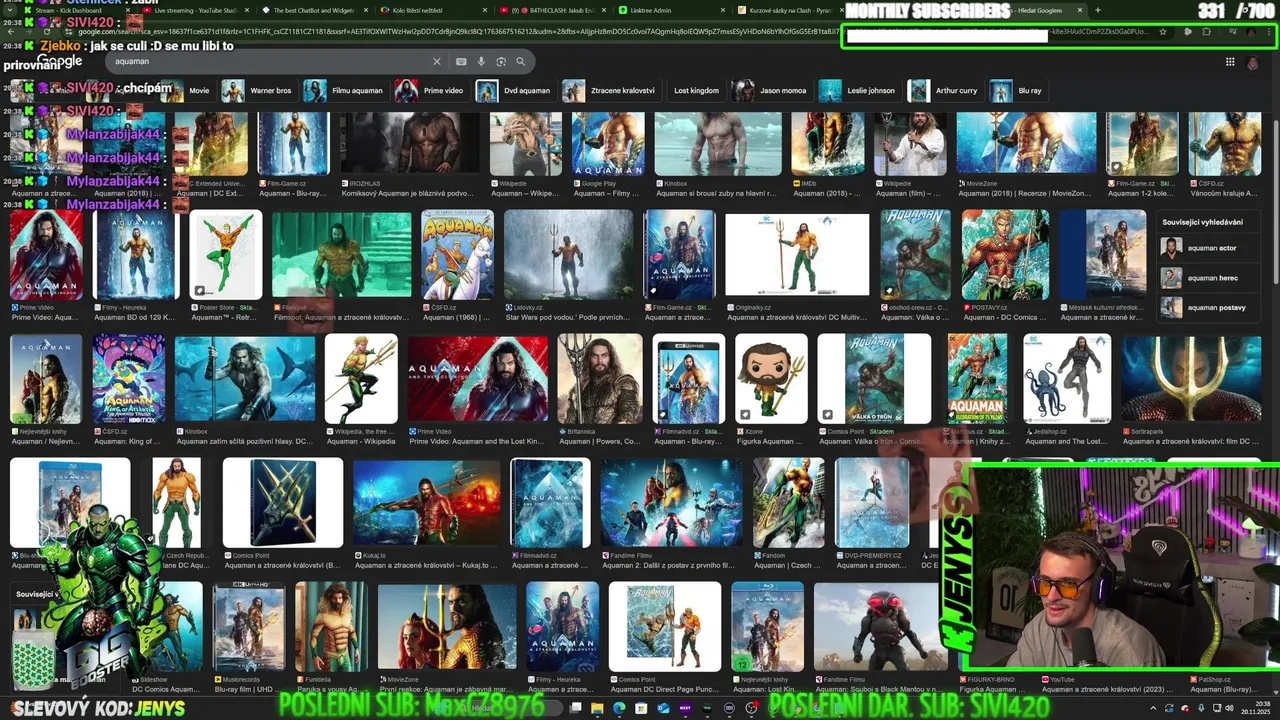Viewport: 1280px width, 720px height.
Task: Open File Explorer from the taskbar
Action: tap(597, 708)
